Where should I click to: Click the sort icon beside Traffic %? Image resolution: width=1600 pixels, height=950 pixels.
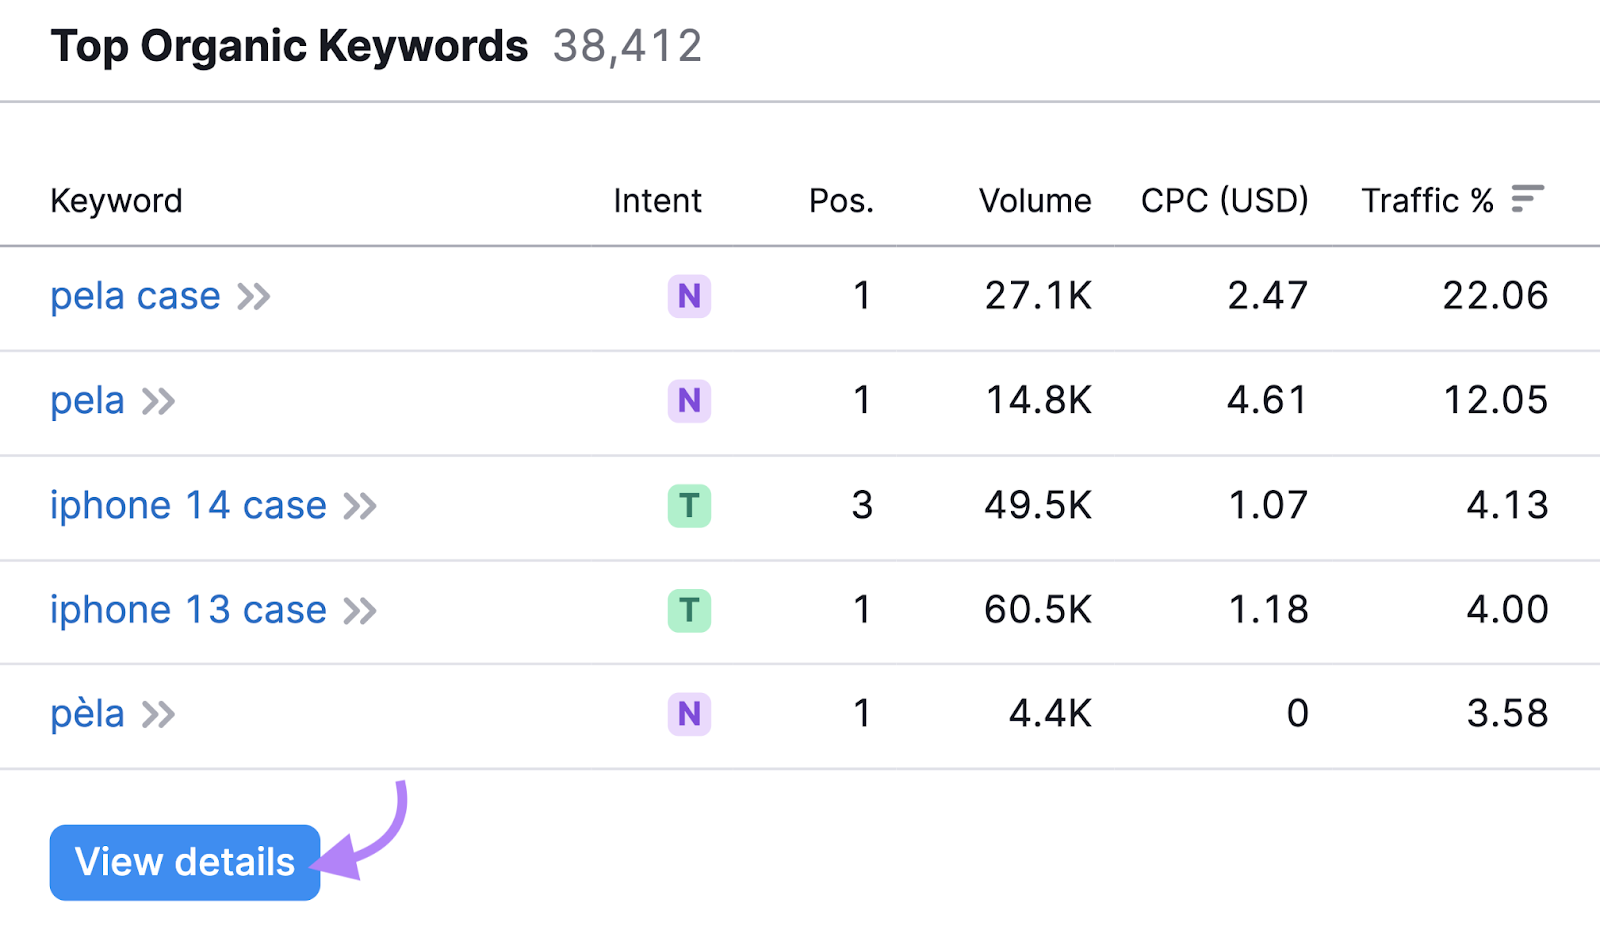[x=1527, y=198]
